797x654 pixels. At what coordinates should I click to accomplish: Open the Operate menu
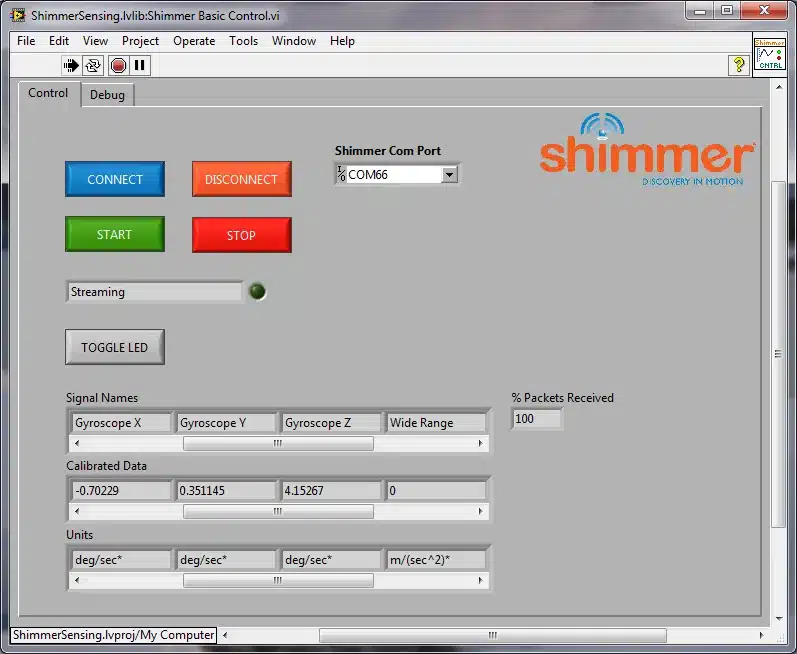[194, 41]
